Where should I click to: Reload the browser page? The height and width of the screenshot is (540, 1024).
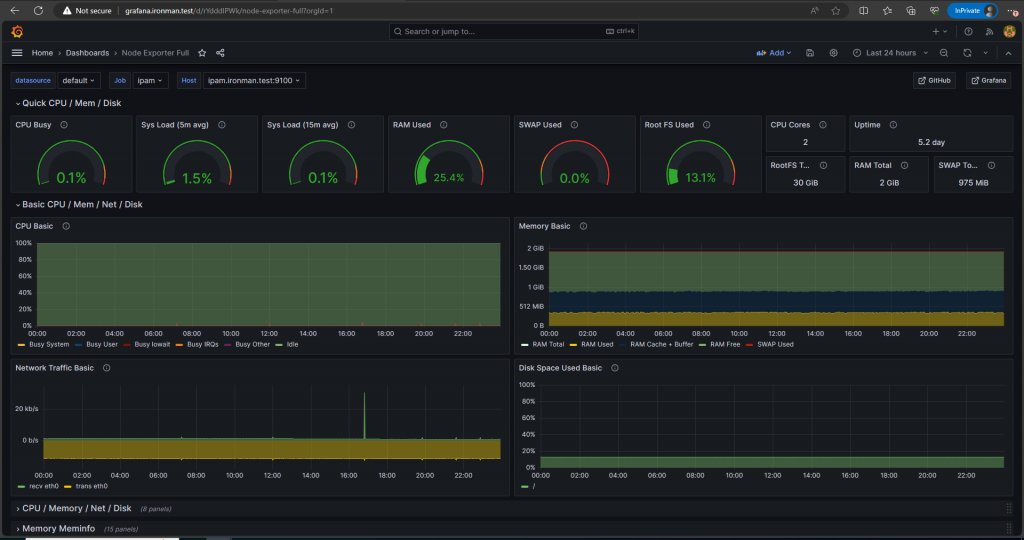pos(39,10)
